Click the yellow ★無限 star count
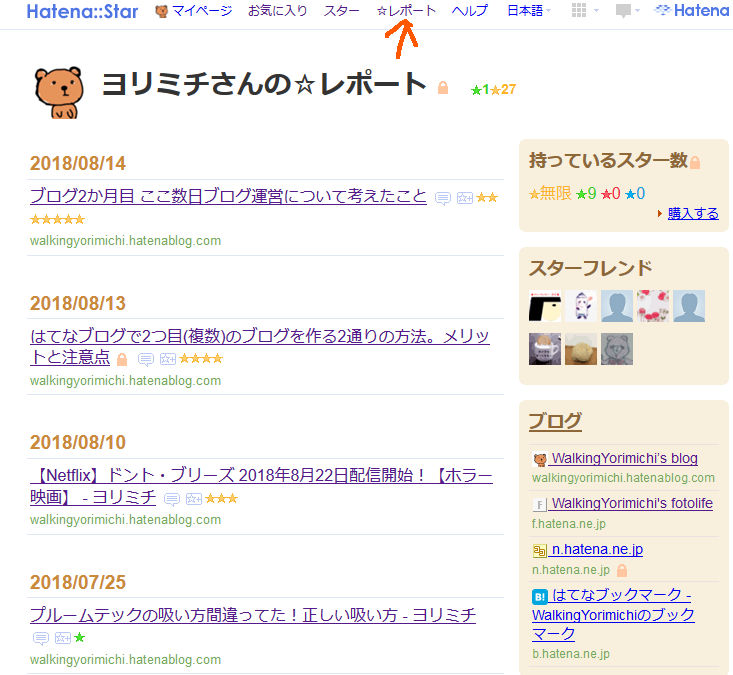This screenshot has width=733, height=675. click(550, 193)
